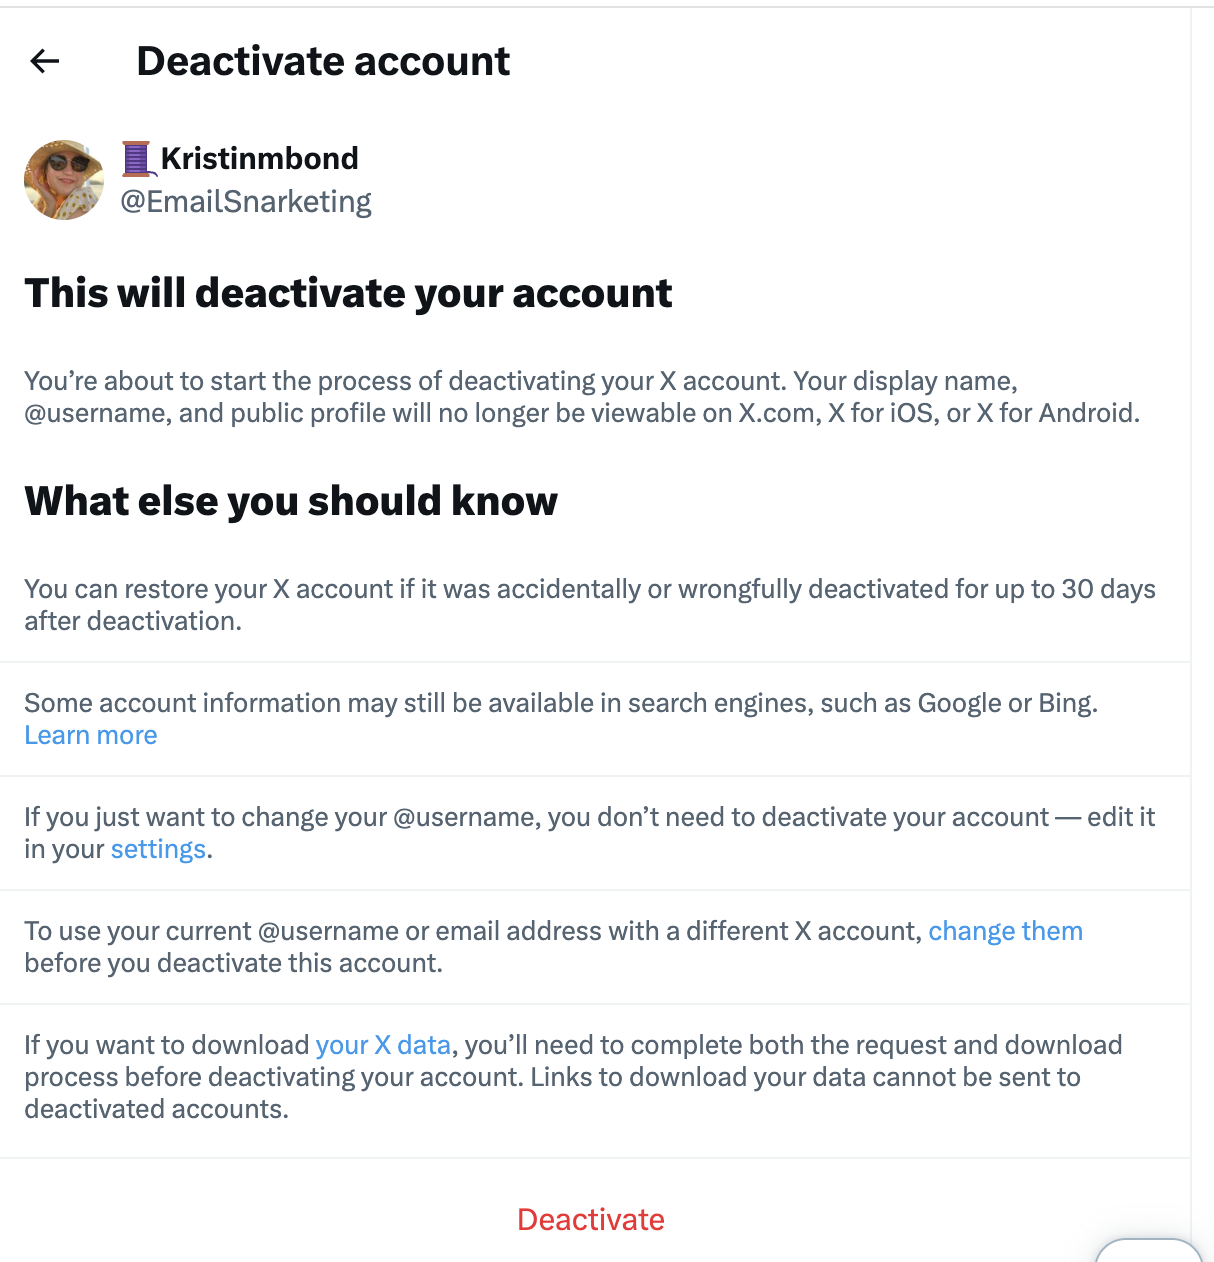Click the paragraph starting You're about to start
Viewport: 1214px width, 1262px height.
click(581, 397)
